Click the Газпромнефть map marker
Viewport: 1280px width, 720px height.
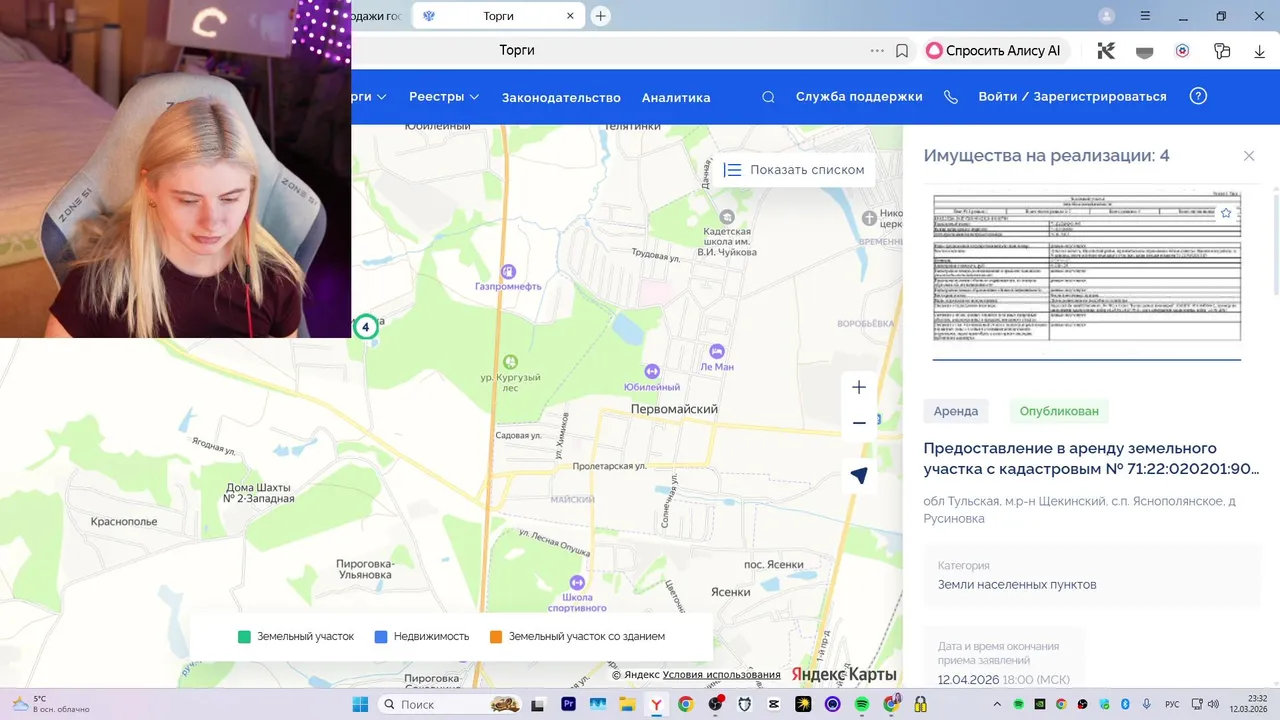(508, 271)
